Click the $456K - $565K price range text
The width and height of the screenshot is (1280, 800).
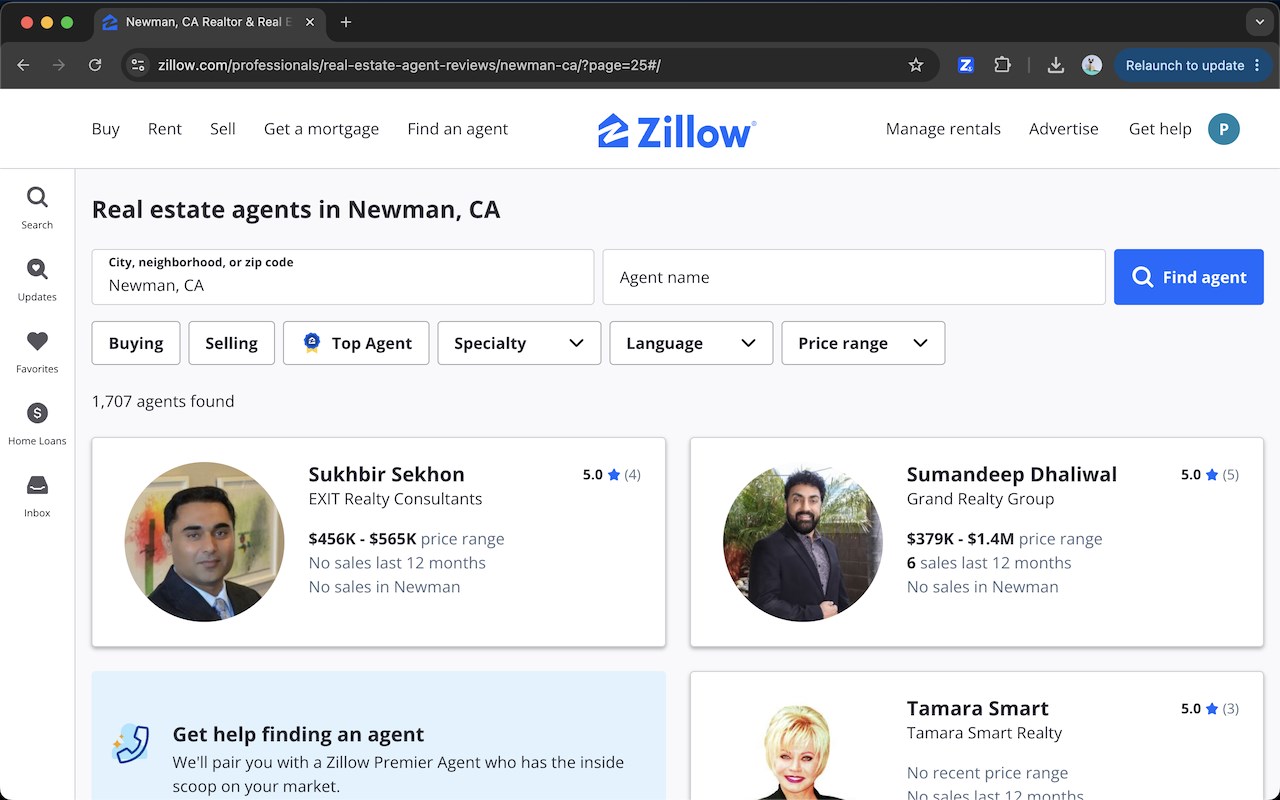coord(407,539)
